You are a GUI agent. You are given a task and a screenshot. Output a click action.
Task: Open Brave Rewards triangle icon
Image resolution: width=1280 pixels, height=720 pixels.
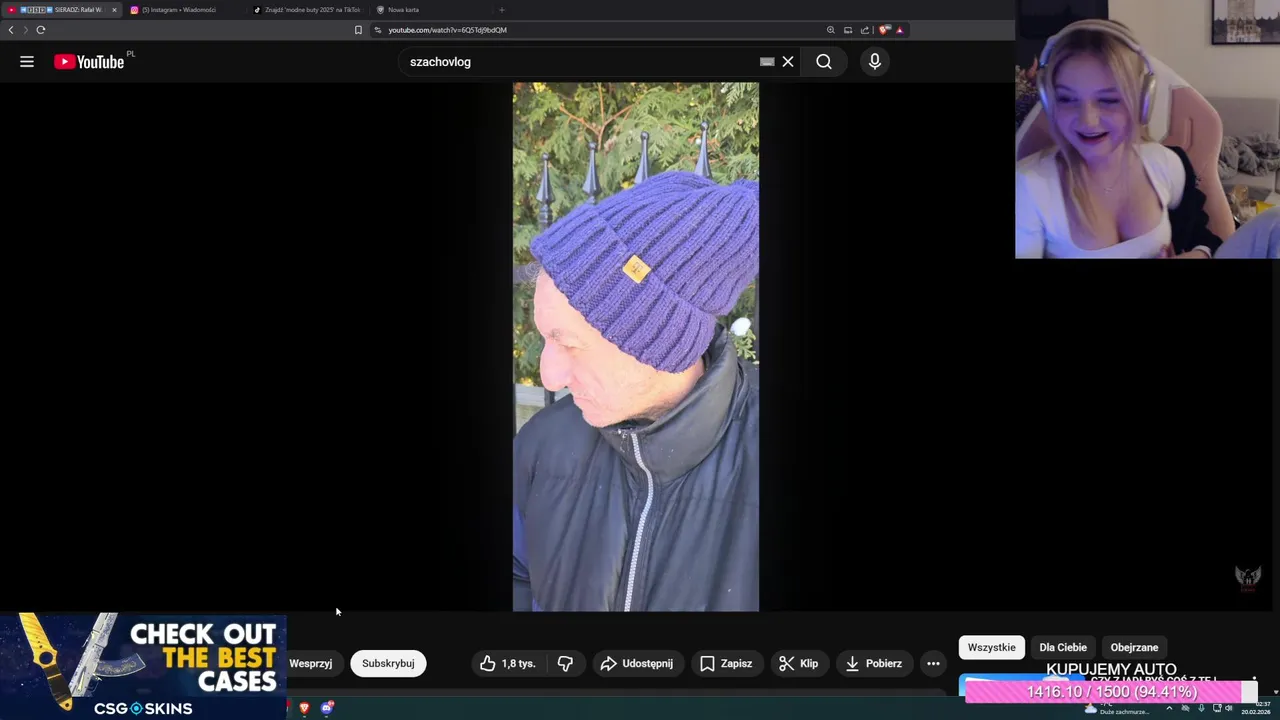tap(899, 30)
